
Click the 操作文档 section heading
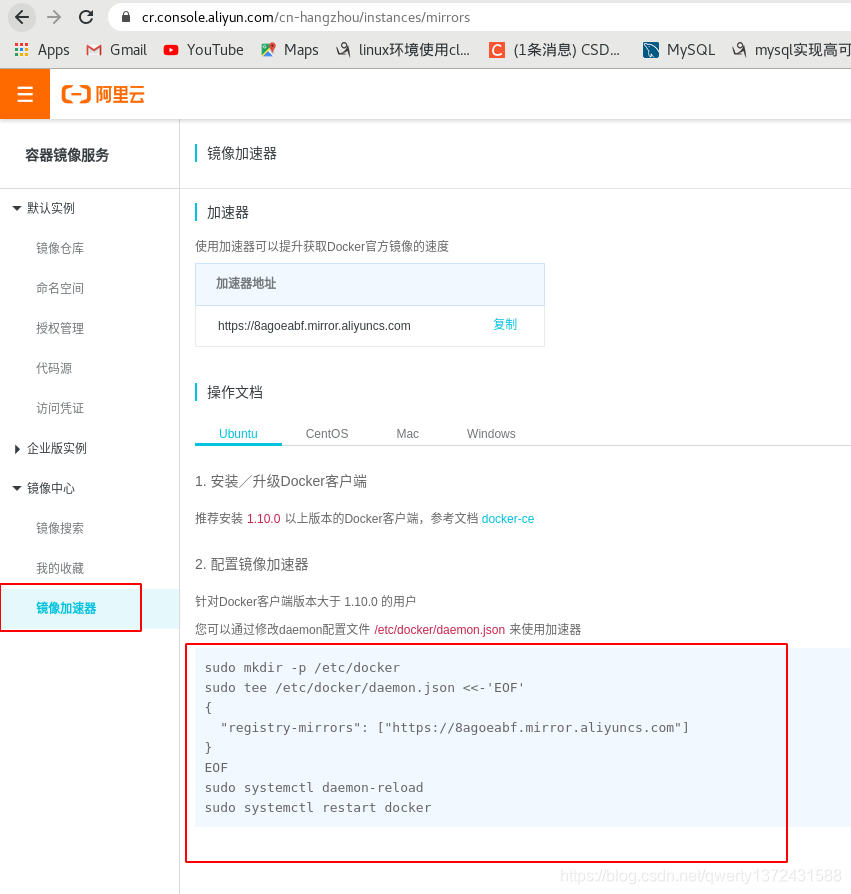click(x=235, y=392)
